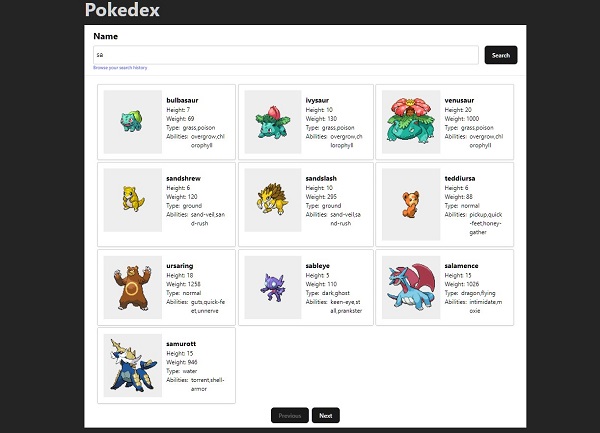Click the bulbasaur name heading
The width and height of the screenshot is (600, 433).
click(182, 100)
